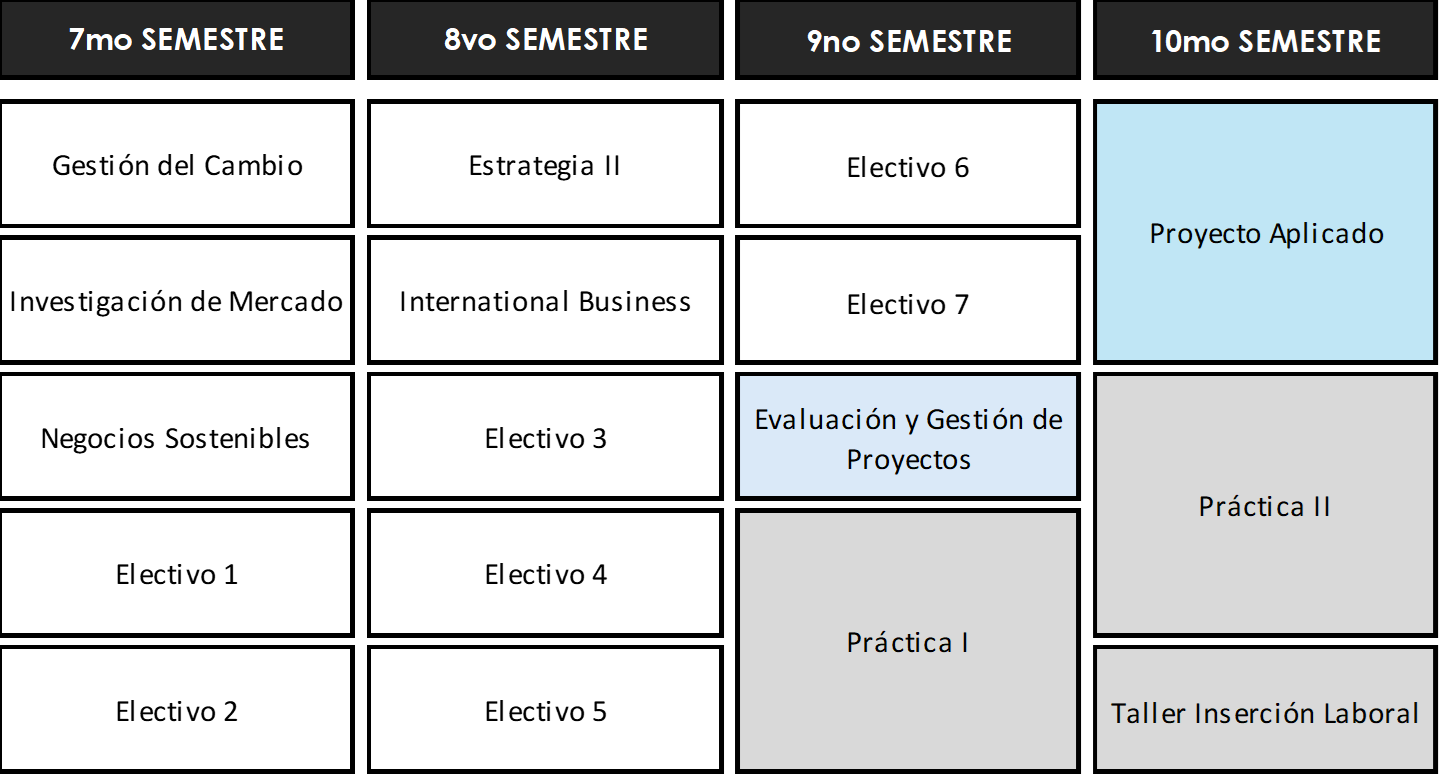Select the gray Práctica I block
The image size is (1439, 775).
pyautogui.click(x=908, y=642)
